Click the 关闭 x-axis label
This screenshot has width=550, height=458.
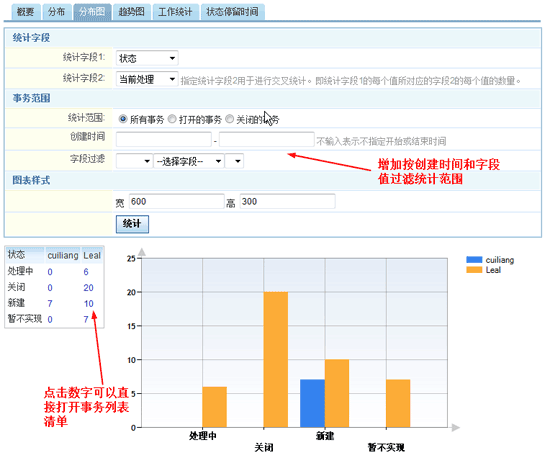click(264, 447)
